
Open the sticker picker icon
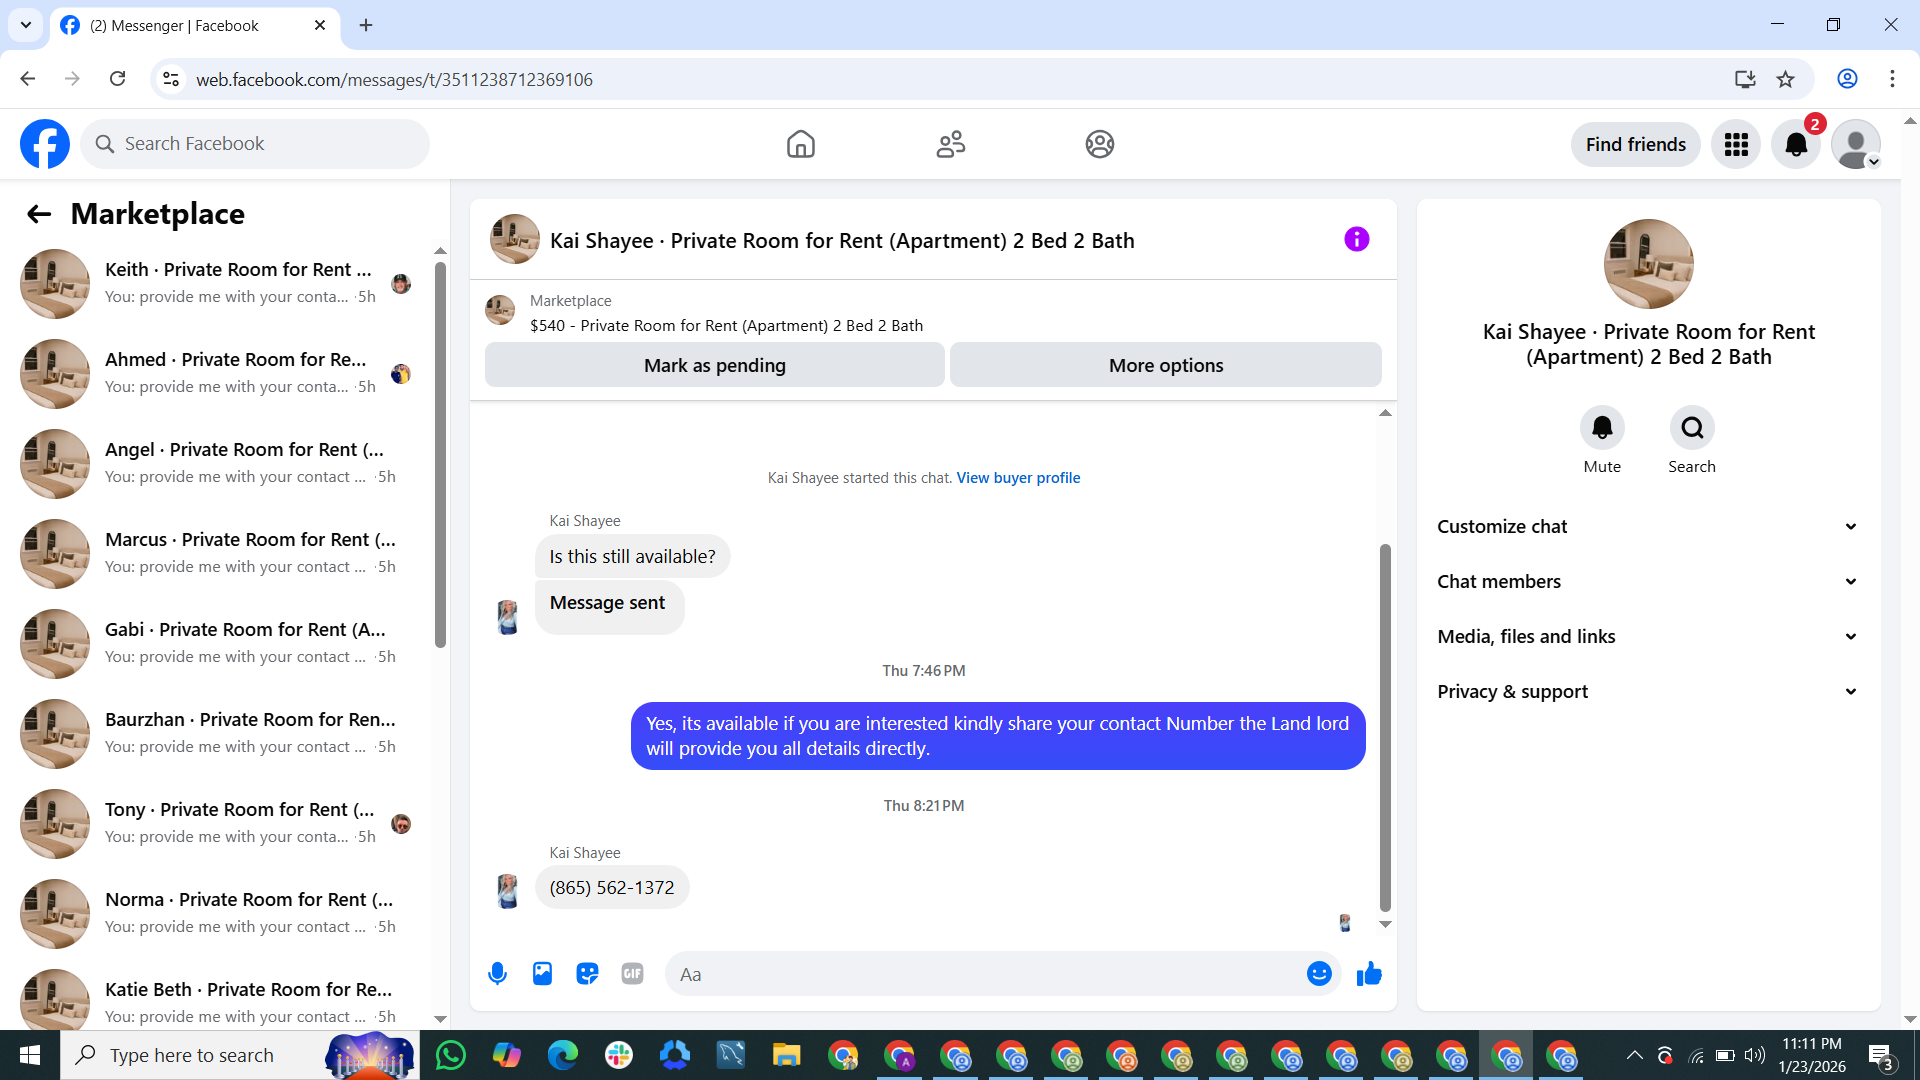587,973
